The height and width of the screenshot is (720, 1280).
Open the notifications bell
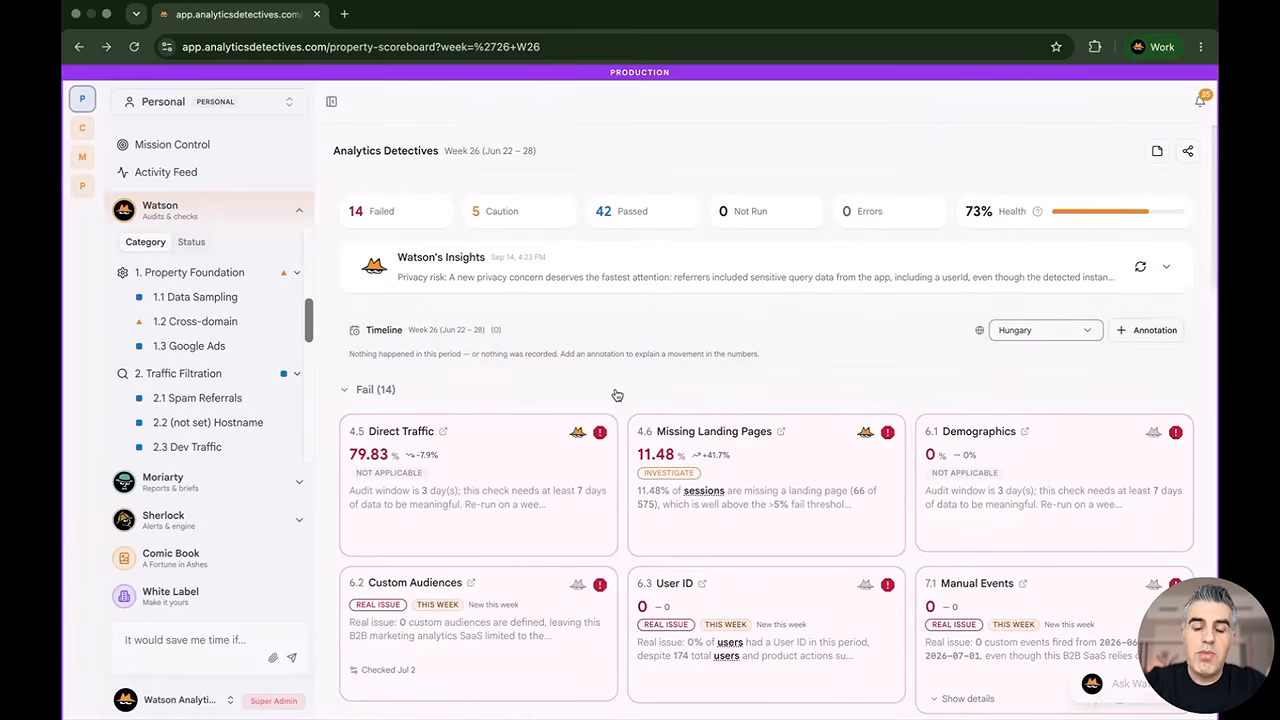[x=1200, y=101]
